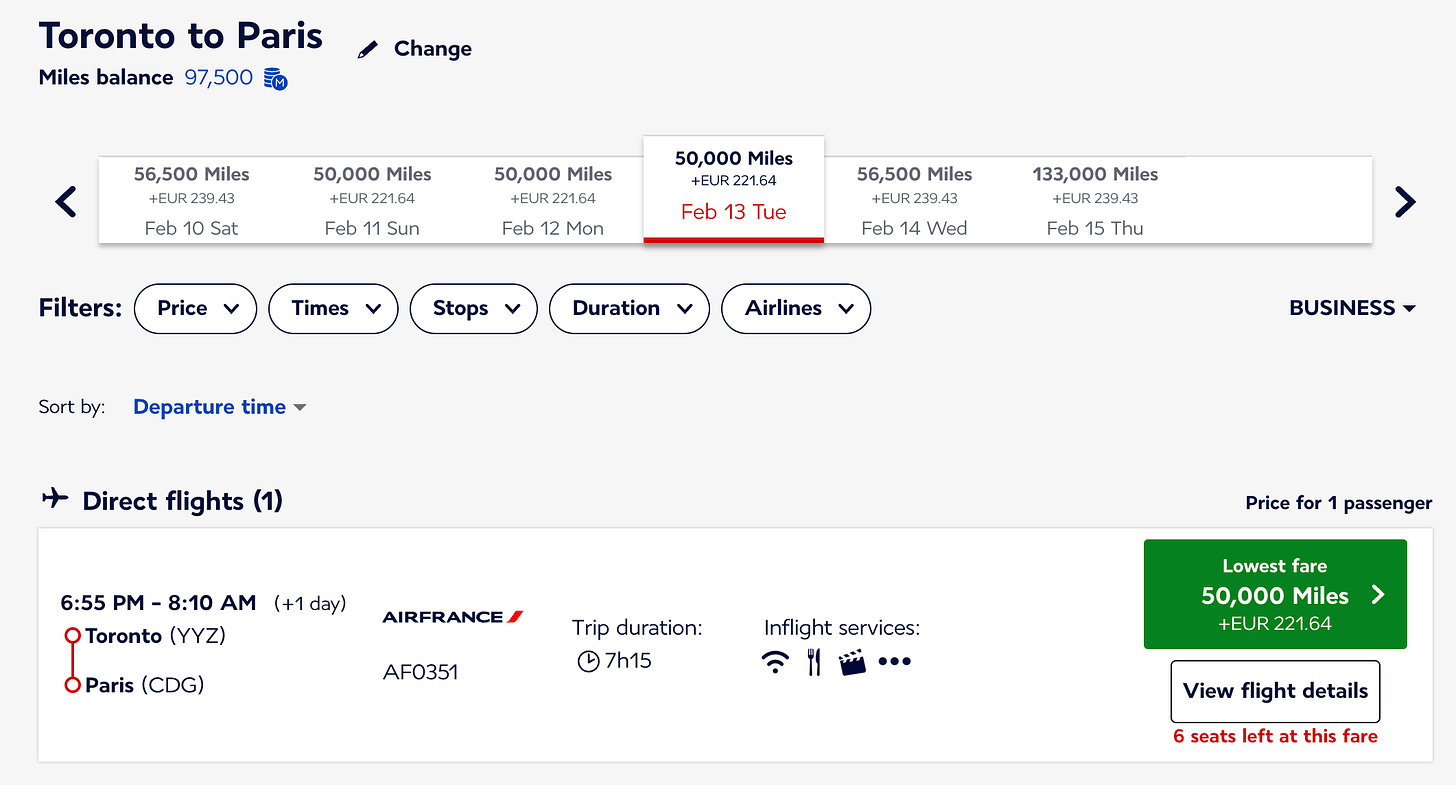Choose the Lowest fare 50,000 Miles button
The width and height of the screenshot is (1456, 785).
pyautogui.click(x=1275, y=595)
